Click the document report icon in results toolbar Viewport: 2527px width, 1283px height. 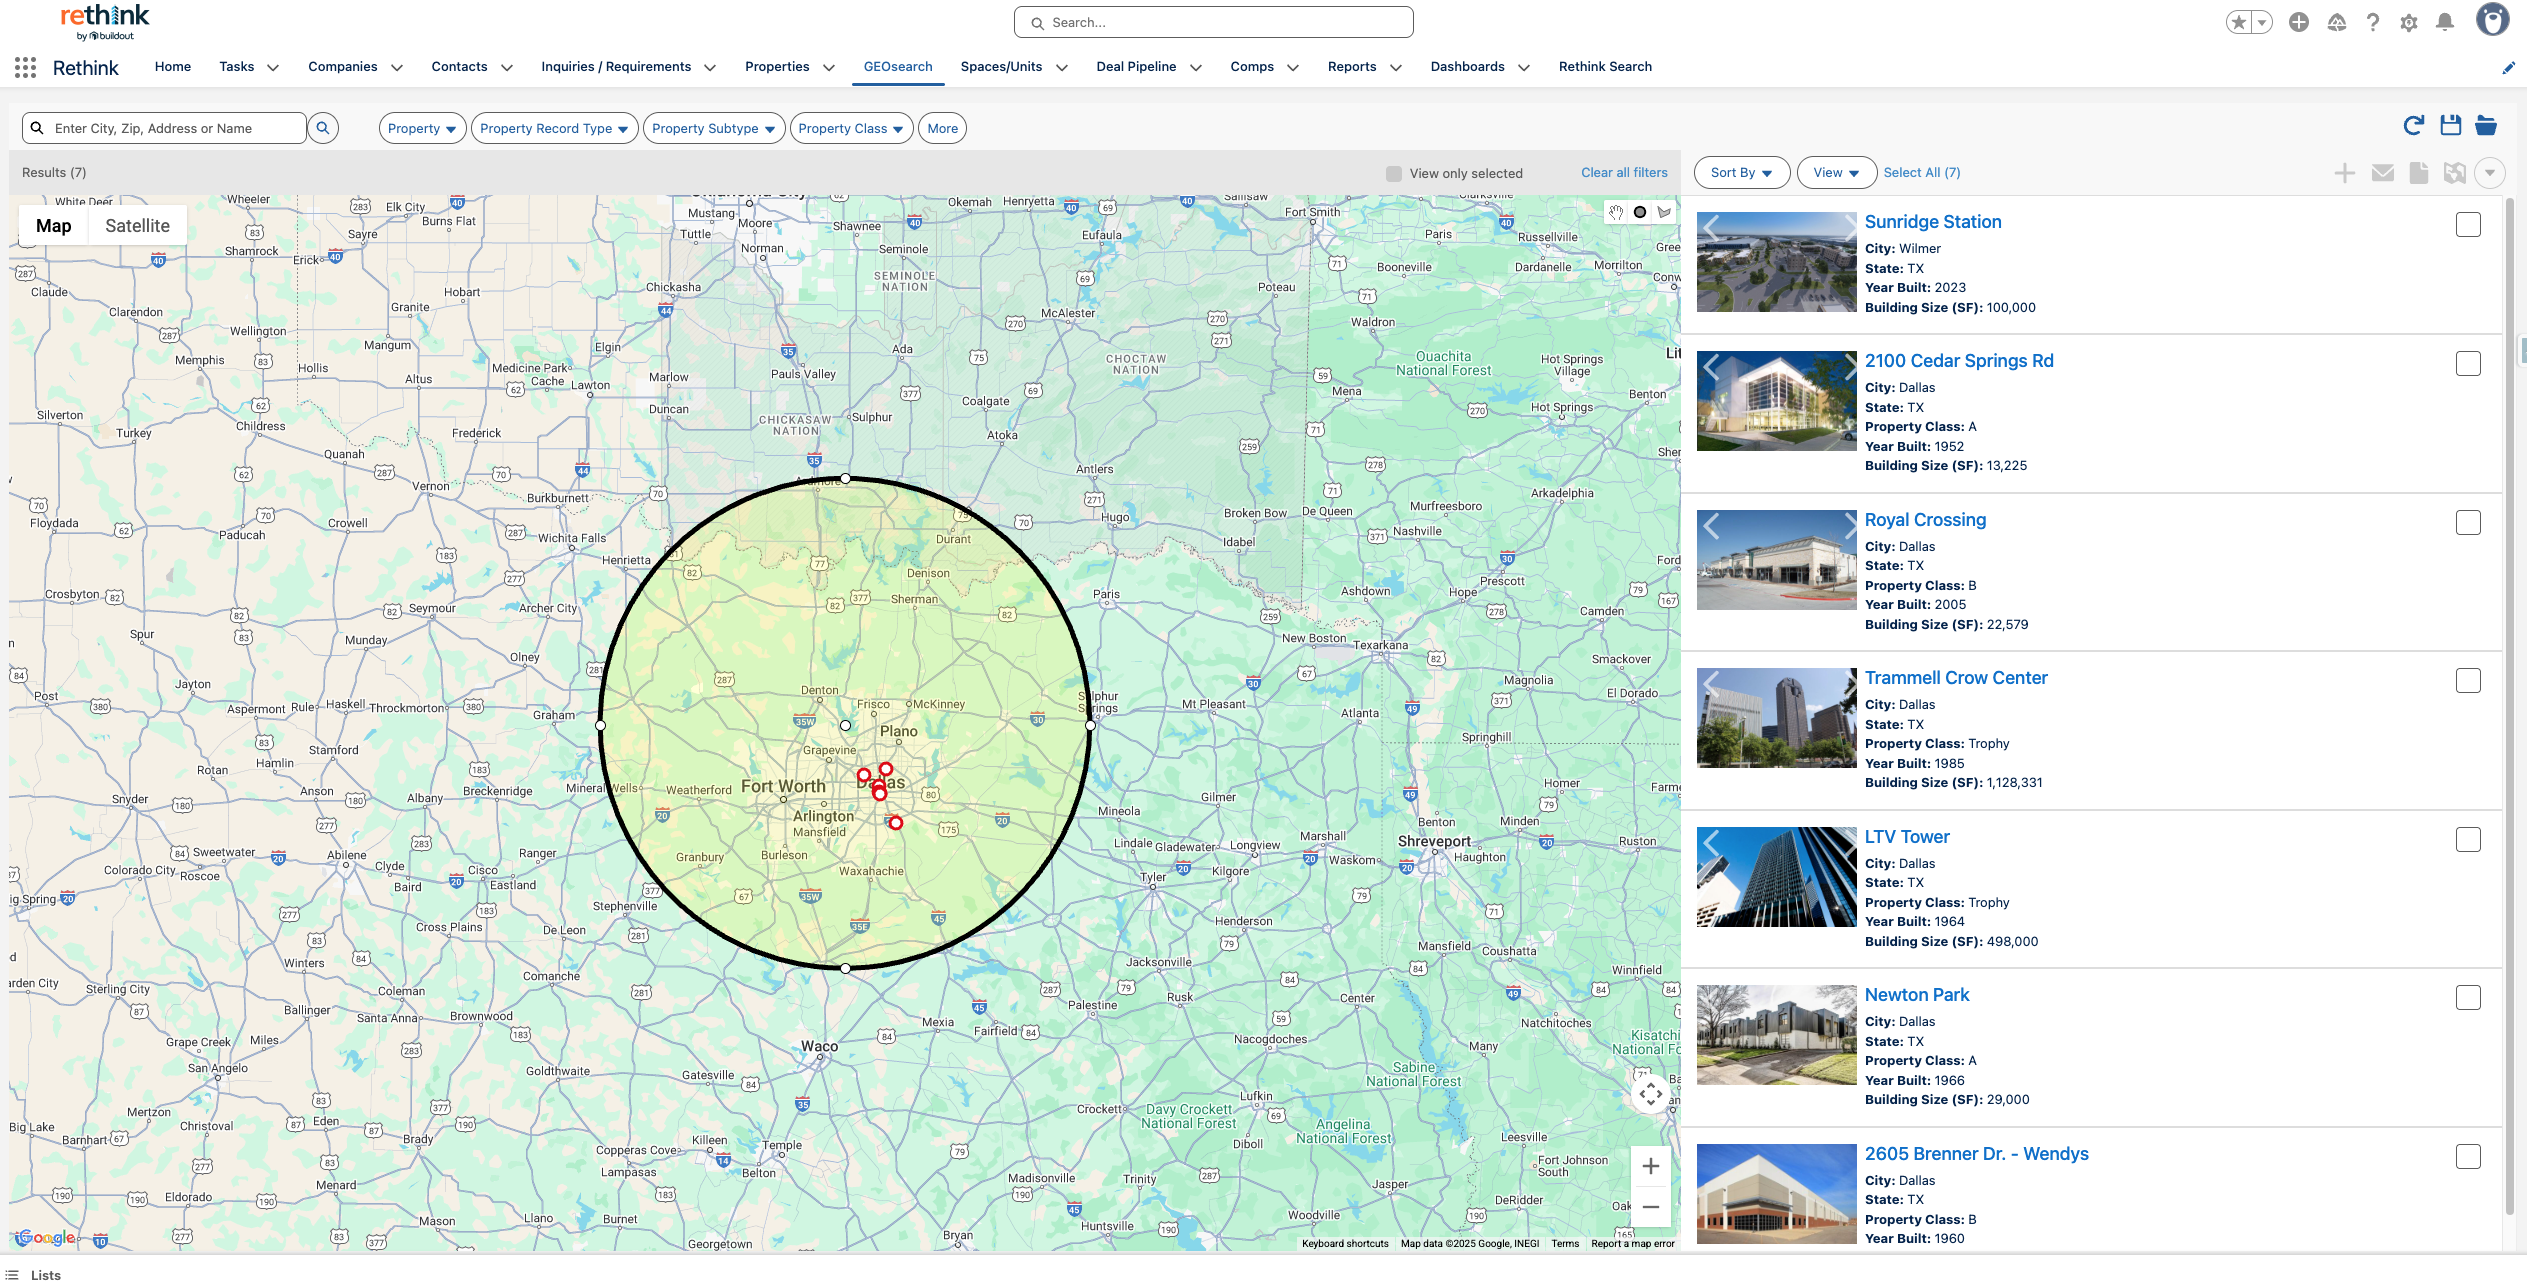click(x=2419, y=173)
